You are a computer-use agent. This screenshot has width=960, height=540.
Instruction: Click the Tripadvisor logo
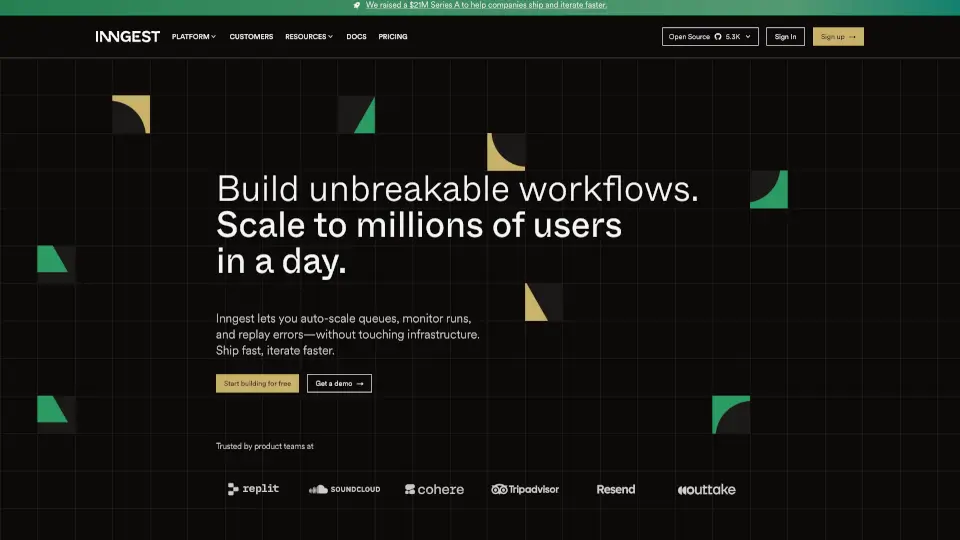click(x=525, y=489)
